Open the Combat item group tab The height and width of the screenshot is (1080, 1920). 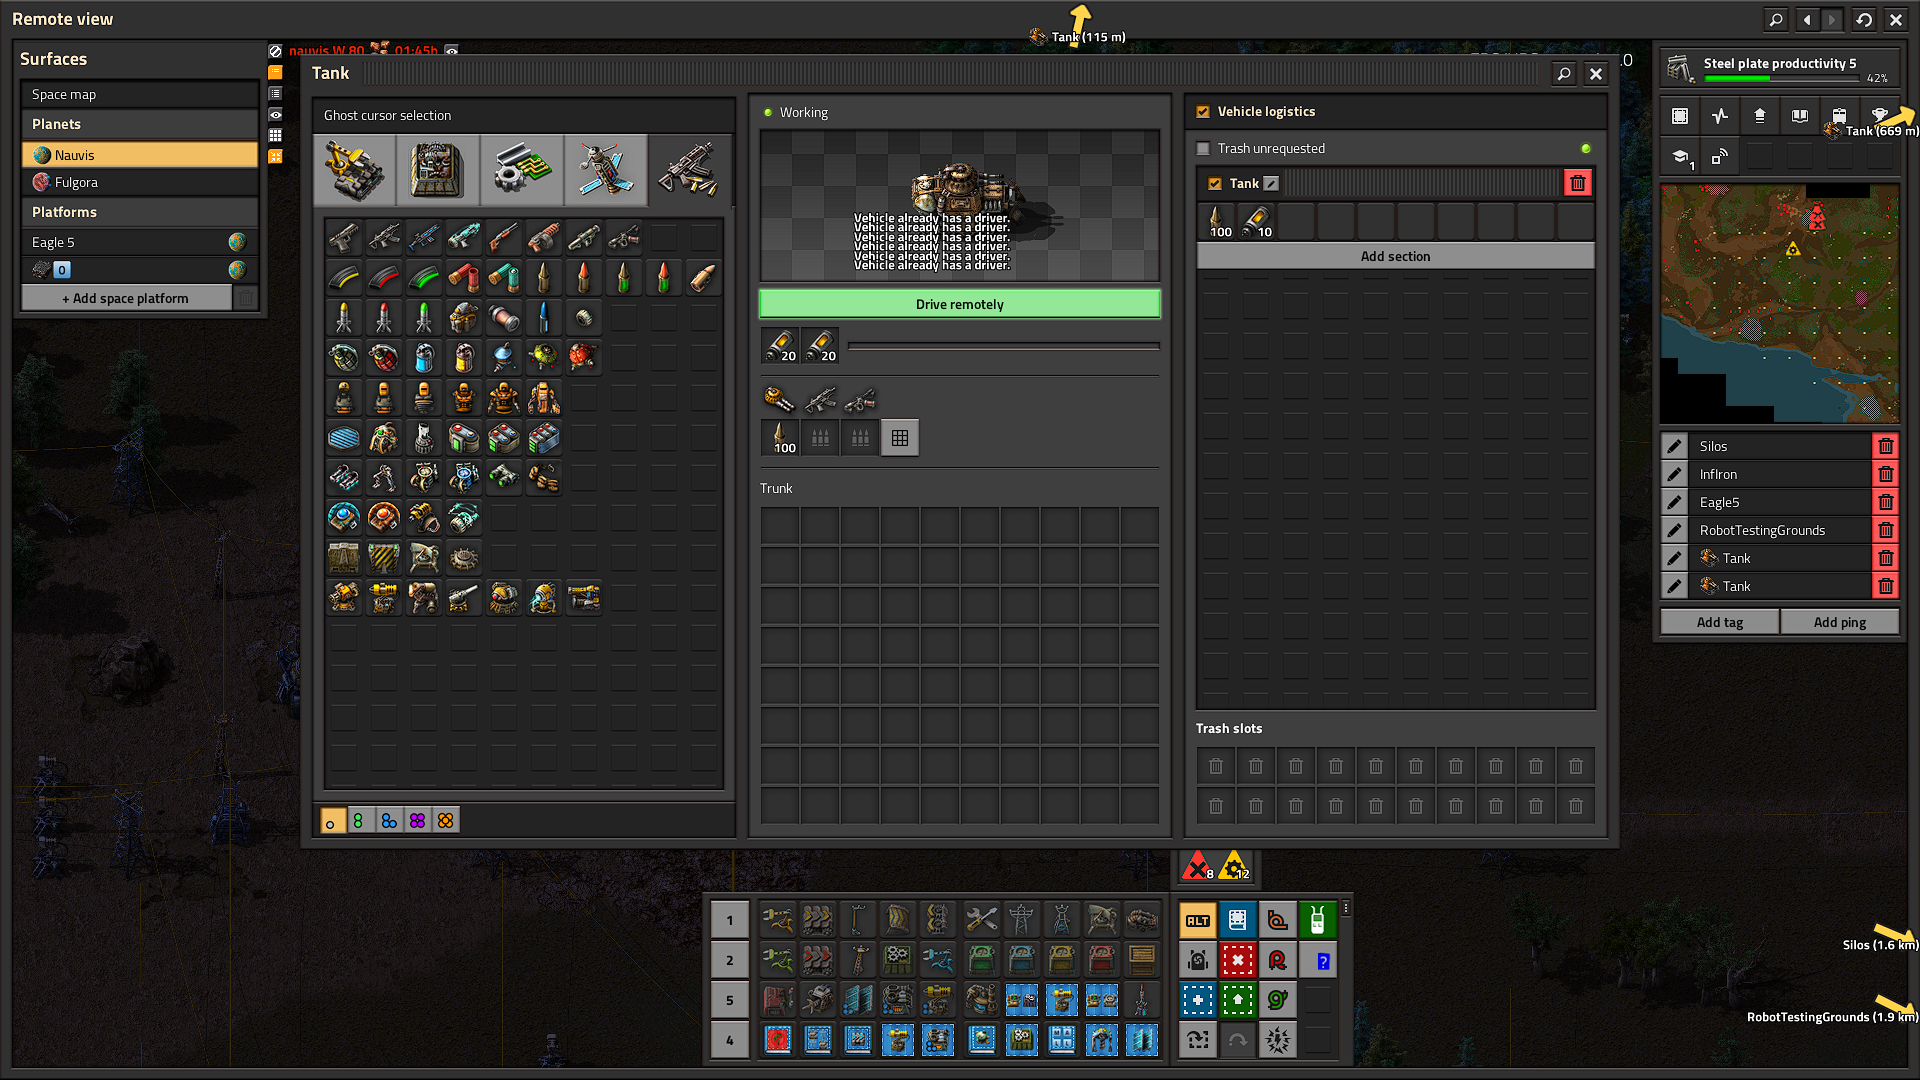(x=690, y=170)
